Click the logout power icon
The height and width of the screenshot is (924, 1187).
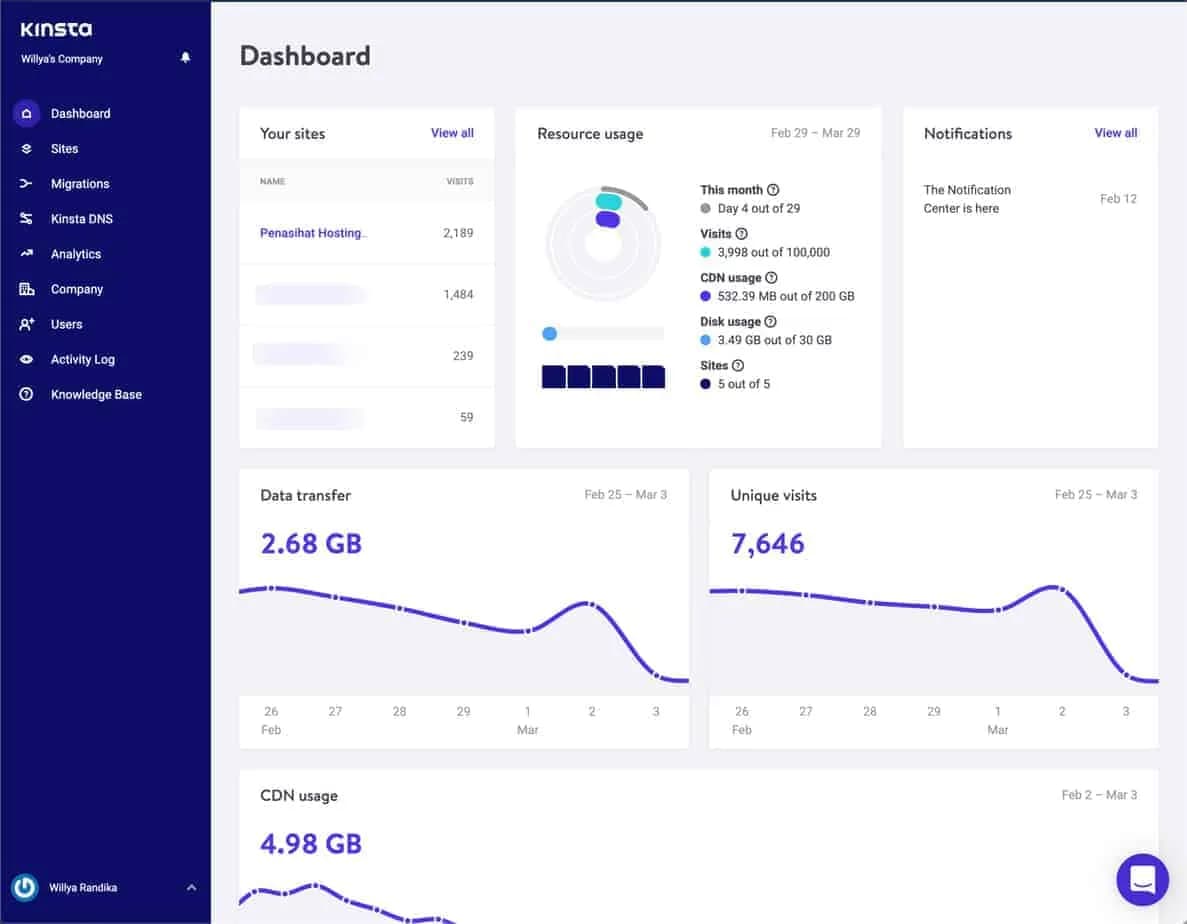tap(23, 887)
